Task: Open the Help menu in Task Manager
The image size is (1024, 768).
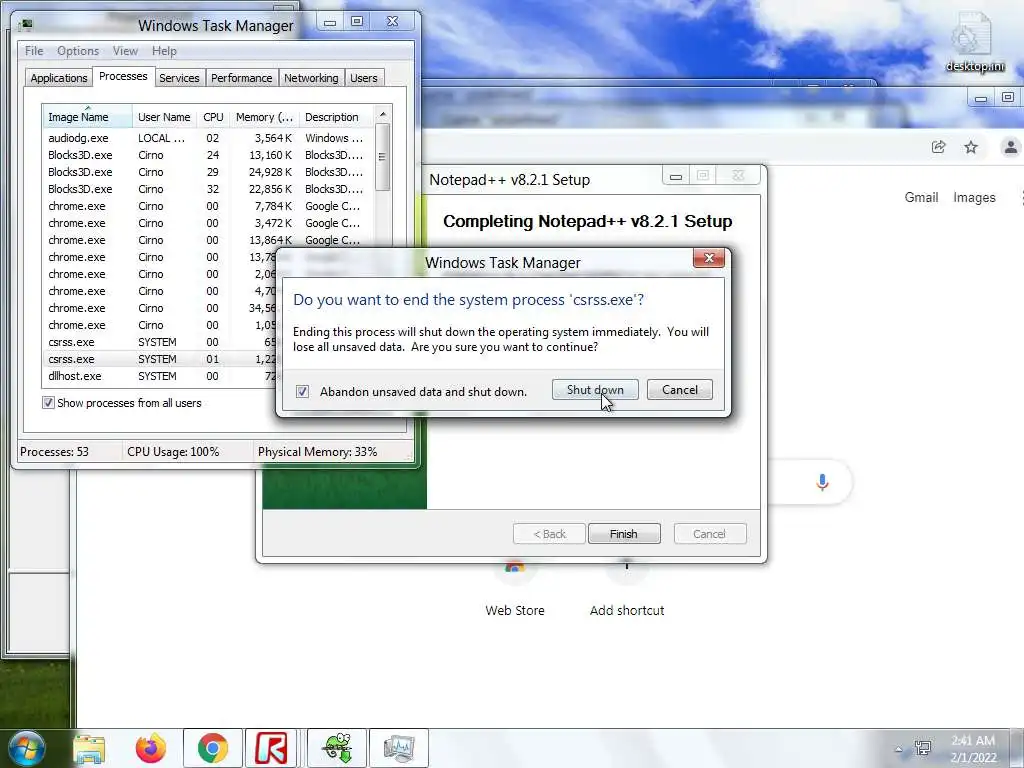Action: 164,51
